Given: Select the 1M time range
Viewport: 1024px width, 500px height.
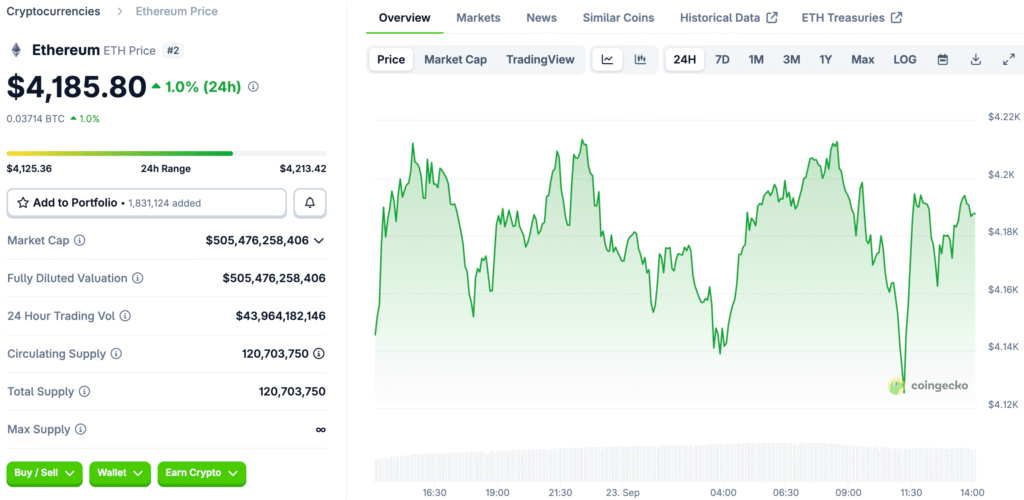Looking at the screenshot, I should click(756, 59).
